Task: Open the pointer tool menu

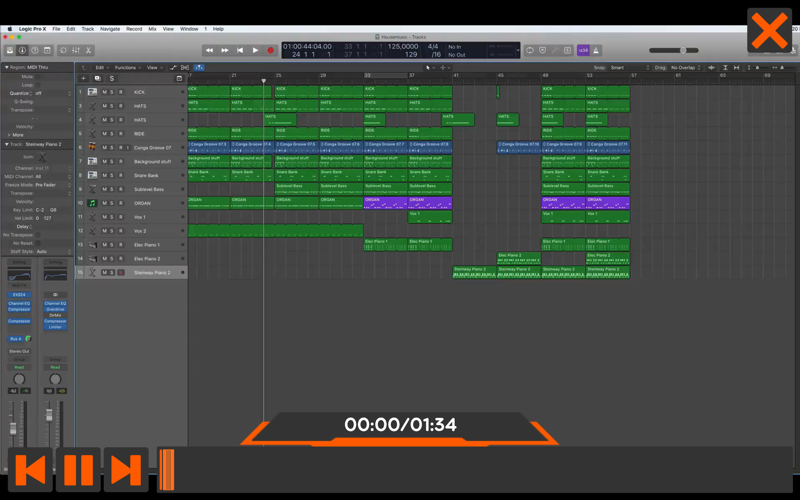Action: click(430, 67)
